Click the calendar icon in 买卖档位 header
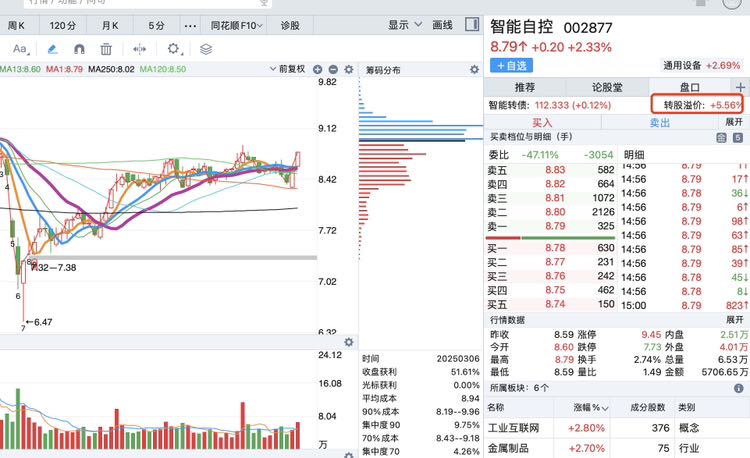 point(721,138)
